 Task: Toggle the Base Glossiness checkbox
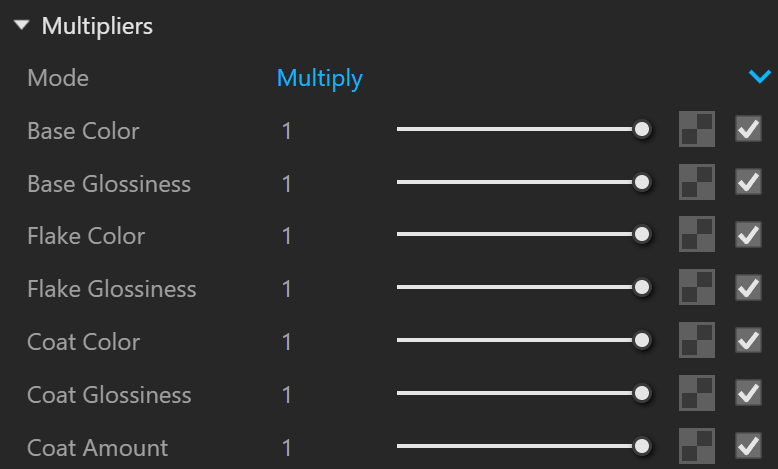(x=748, y=182)
